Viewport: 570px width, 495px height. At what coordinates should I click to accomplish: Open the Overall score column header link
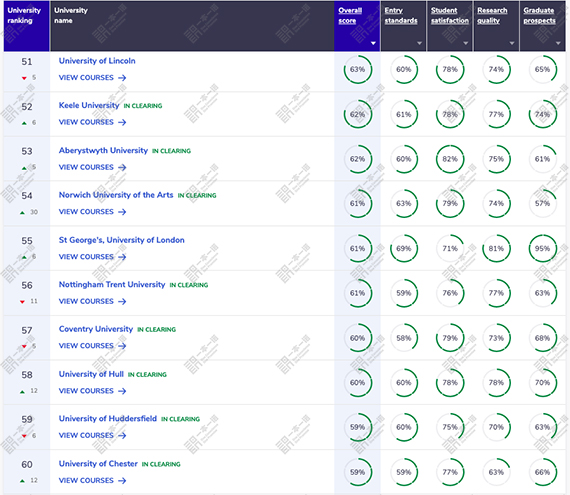point(350,16)
